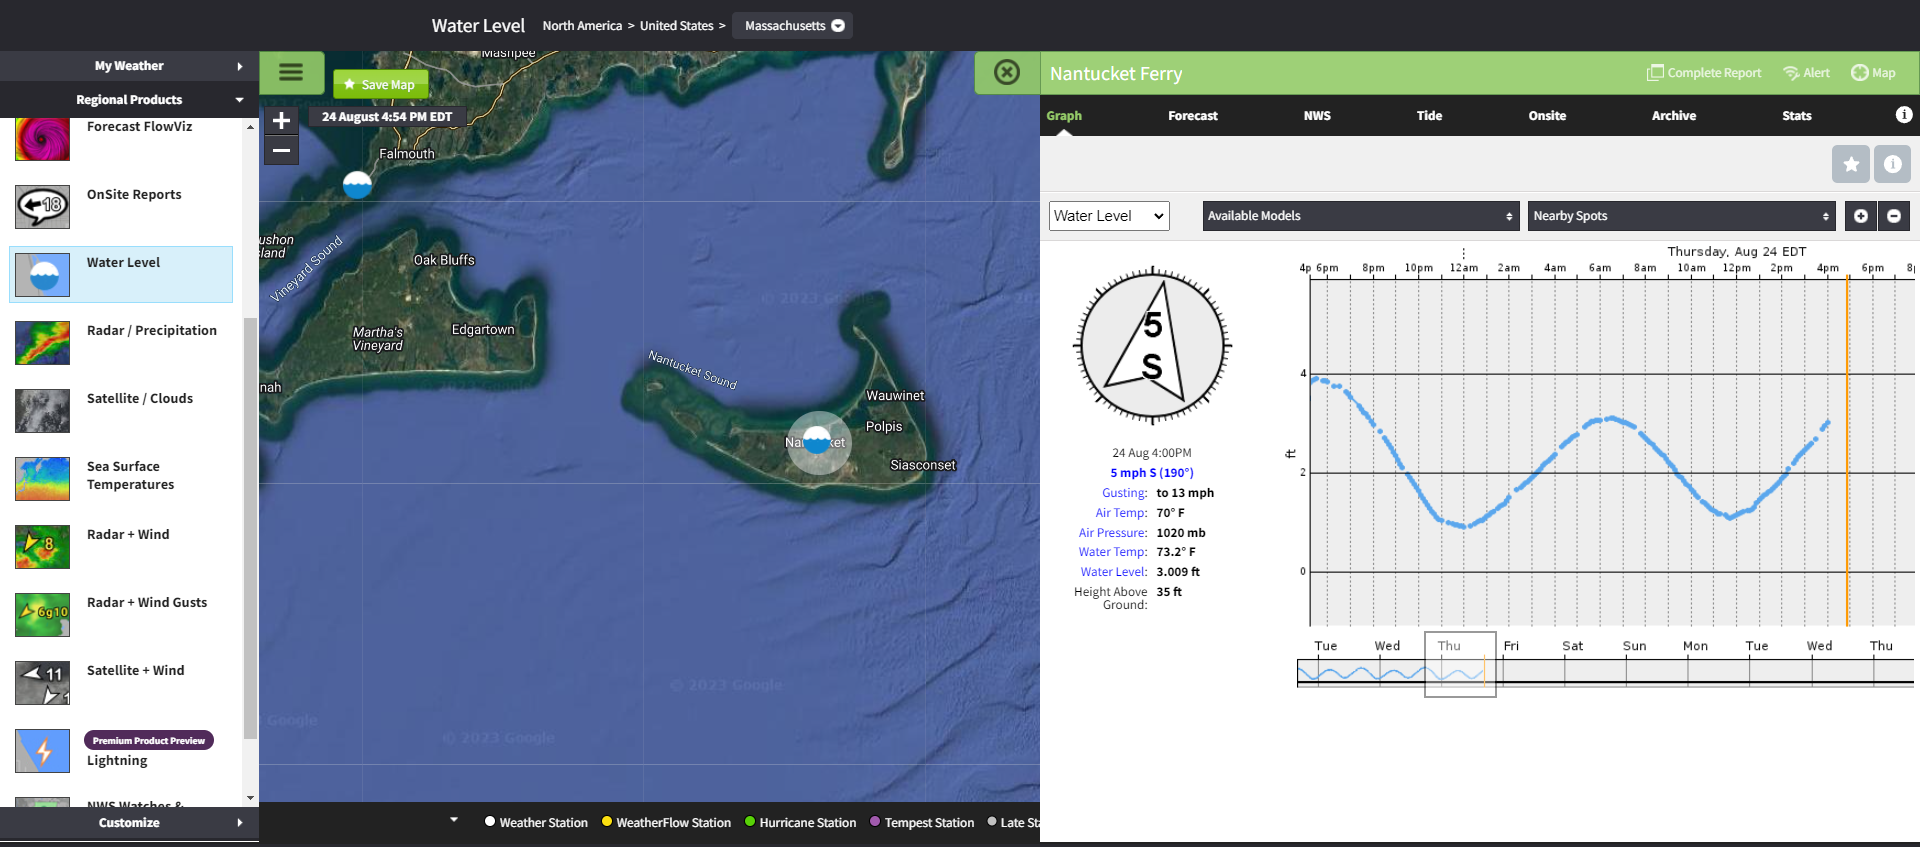This screenshot has height=847, width=1920.
Task: Click Hurricane Station legend entry
Action: pos(800,823)
